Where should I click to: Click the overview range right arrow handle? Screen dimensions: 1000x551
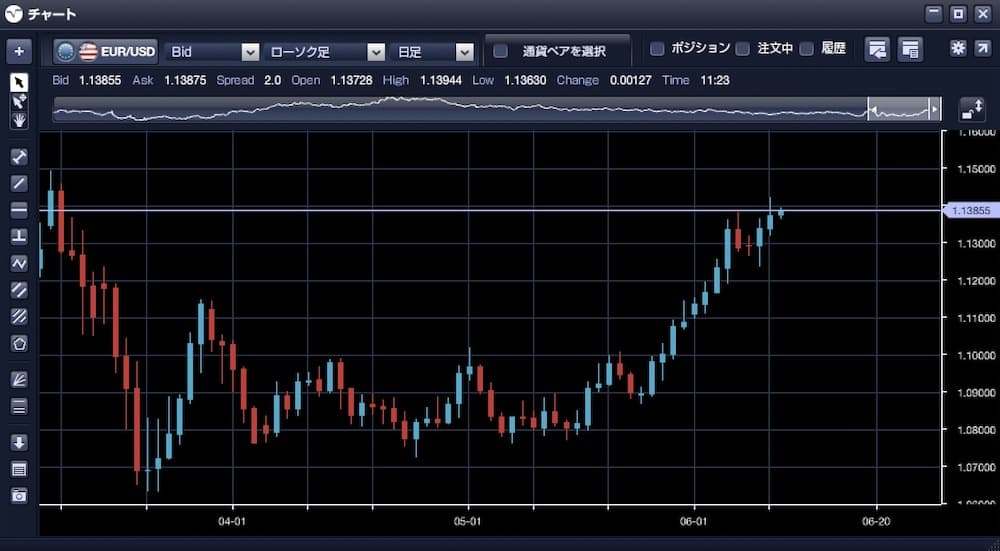click(x=935, y=109)
